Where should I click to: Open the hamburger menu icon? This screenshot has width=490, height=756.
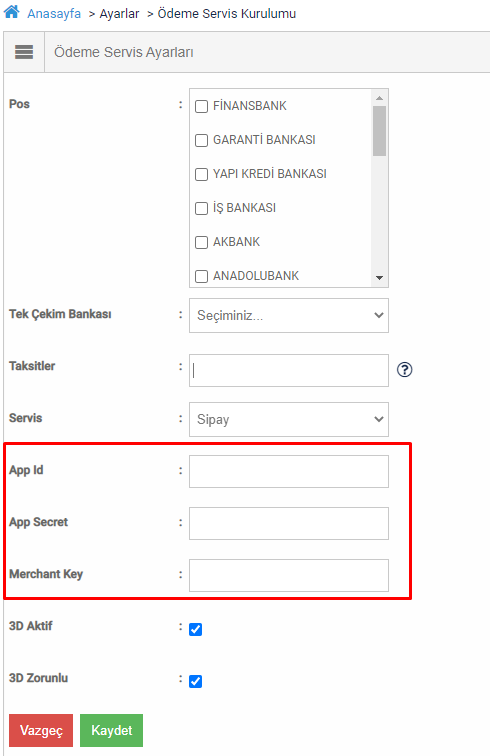[x=24, y=52]
